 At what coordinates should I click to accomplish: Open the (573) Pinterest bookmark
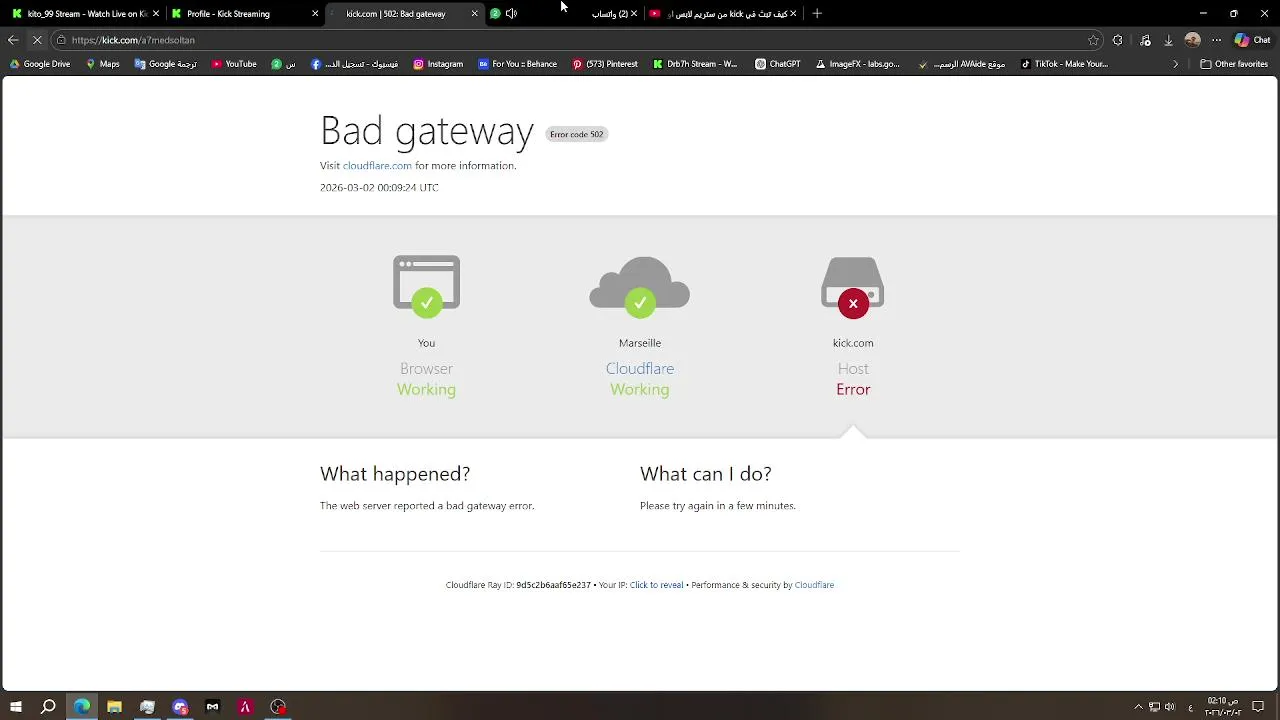(x=605, y=64)
